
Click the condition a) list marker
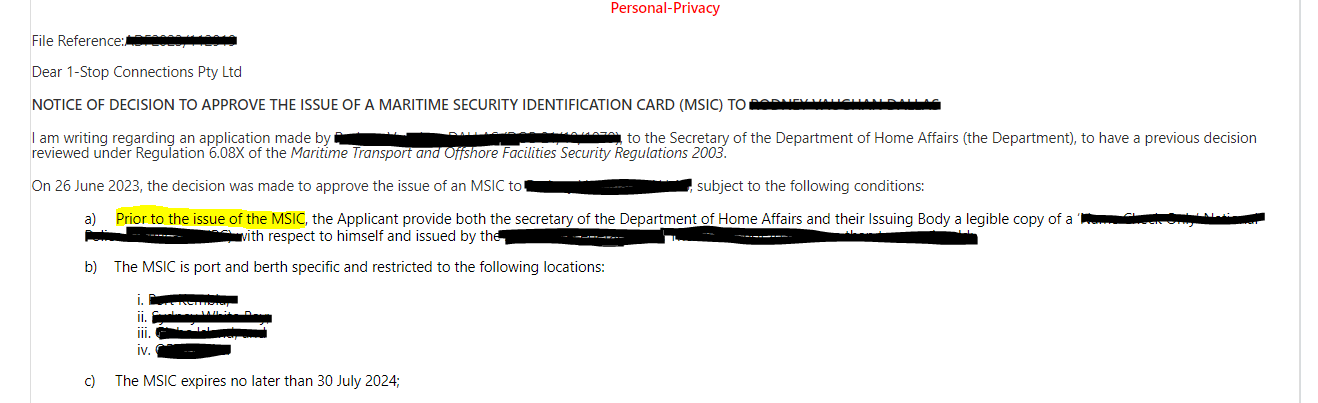[91, 219]
